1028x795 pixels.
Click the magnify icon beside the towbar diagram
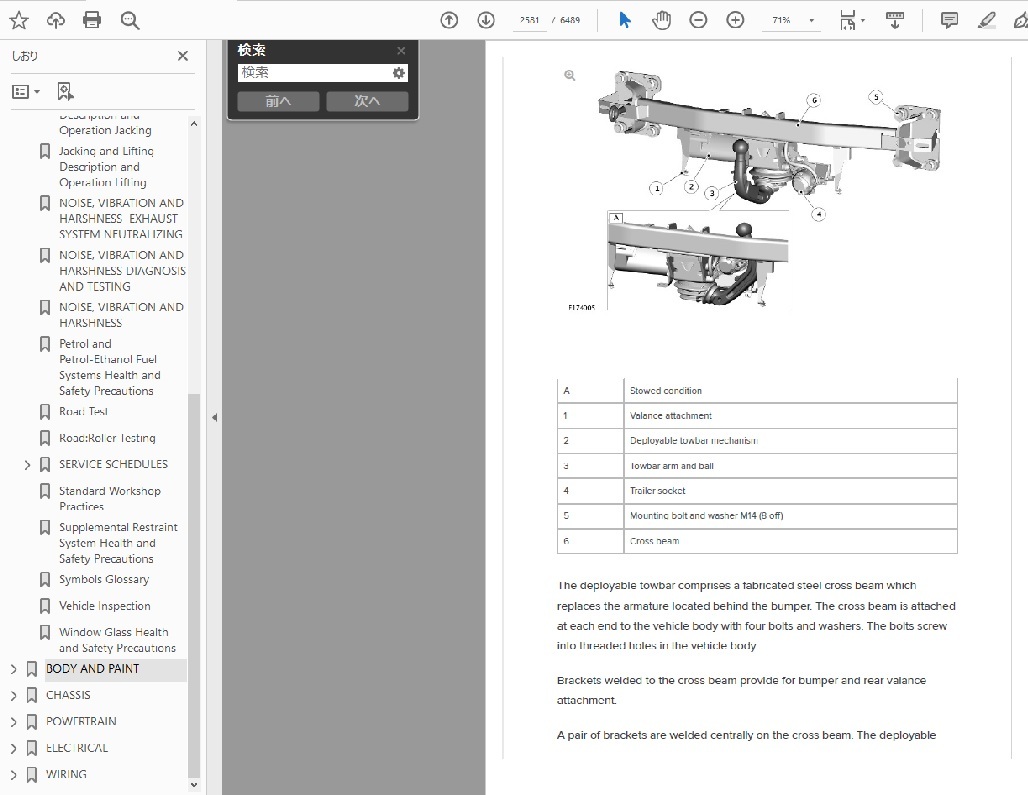coord(570,75)
